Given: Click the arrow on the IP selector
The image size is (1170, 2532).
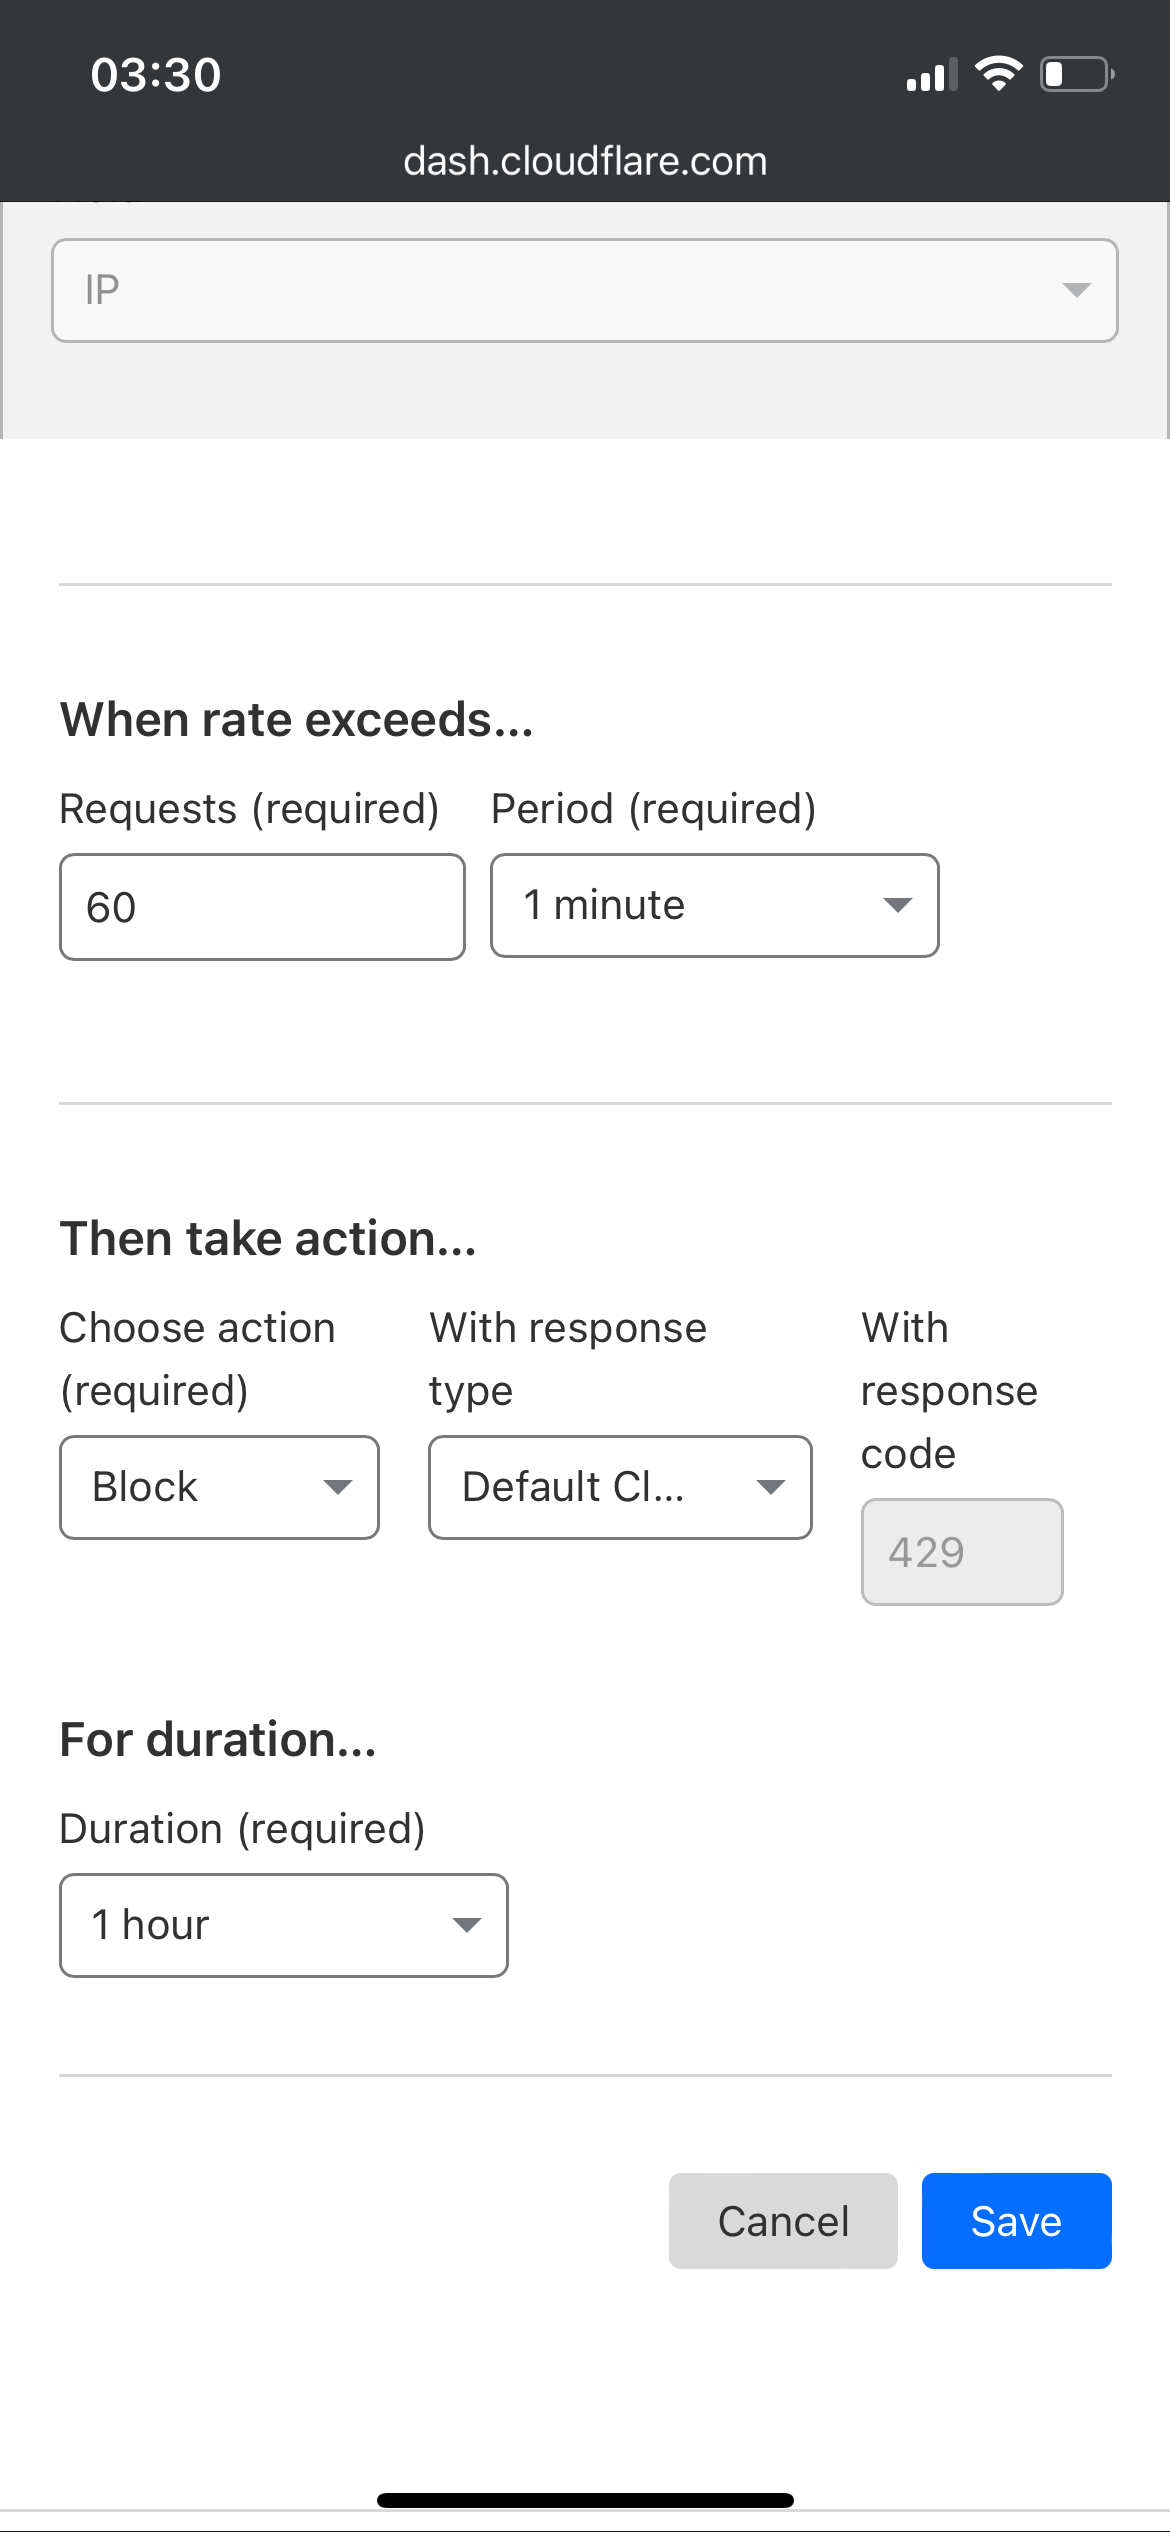Looking at the screenshot, I should pyautogui.click(x=1076, y=290).
